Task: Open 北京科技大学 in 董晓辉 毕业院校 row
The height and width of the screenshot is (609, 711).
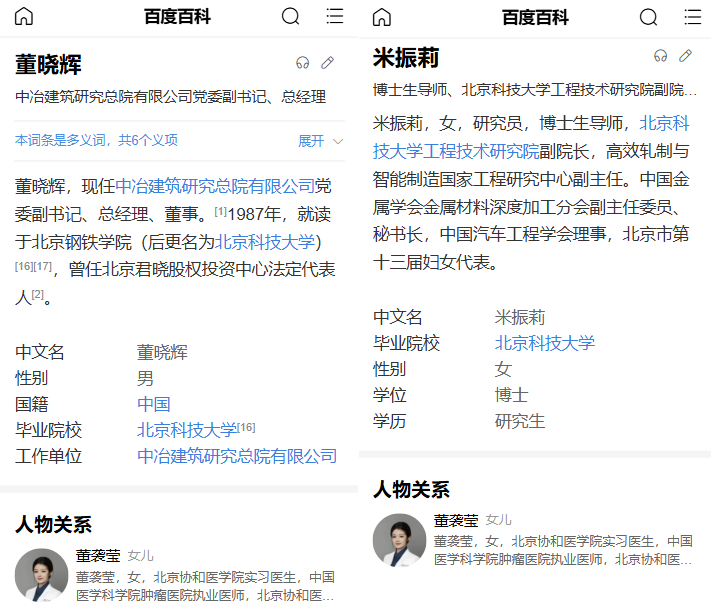Action: [187, 430]
